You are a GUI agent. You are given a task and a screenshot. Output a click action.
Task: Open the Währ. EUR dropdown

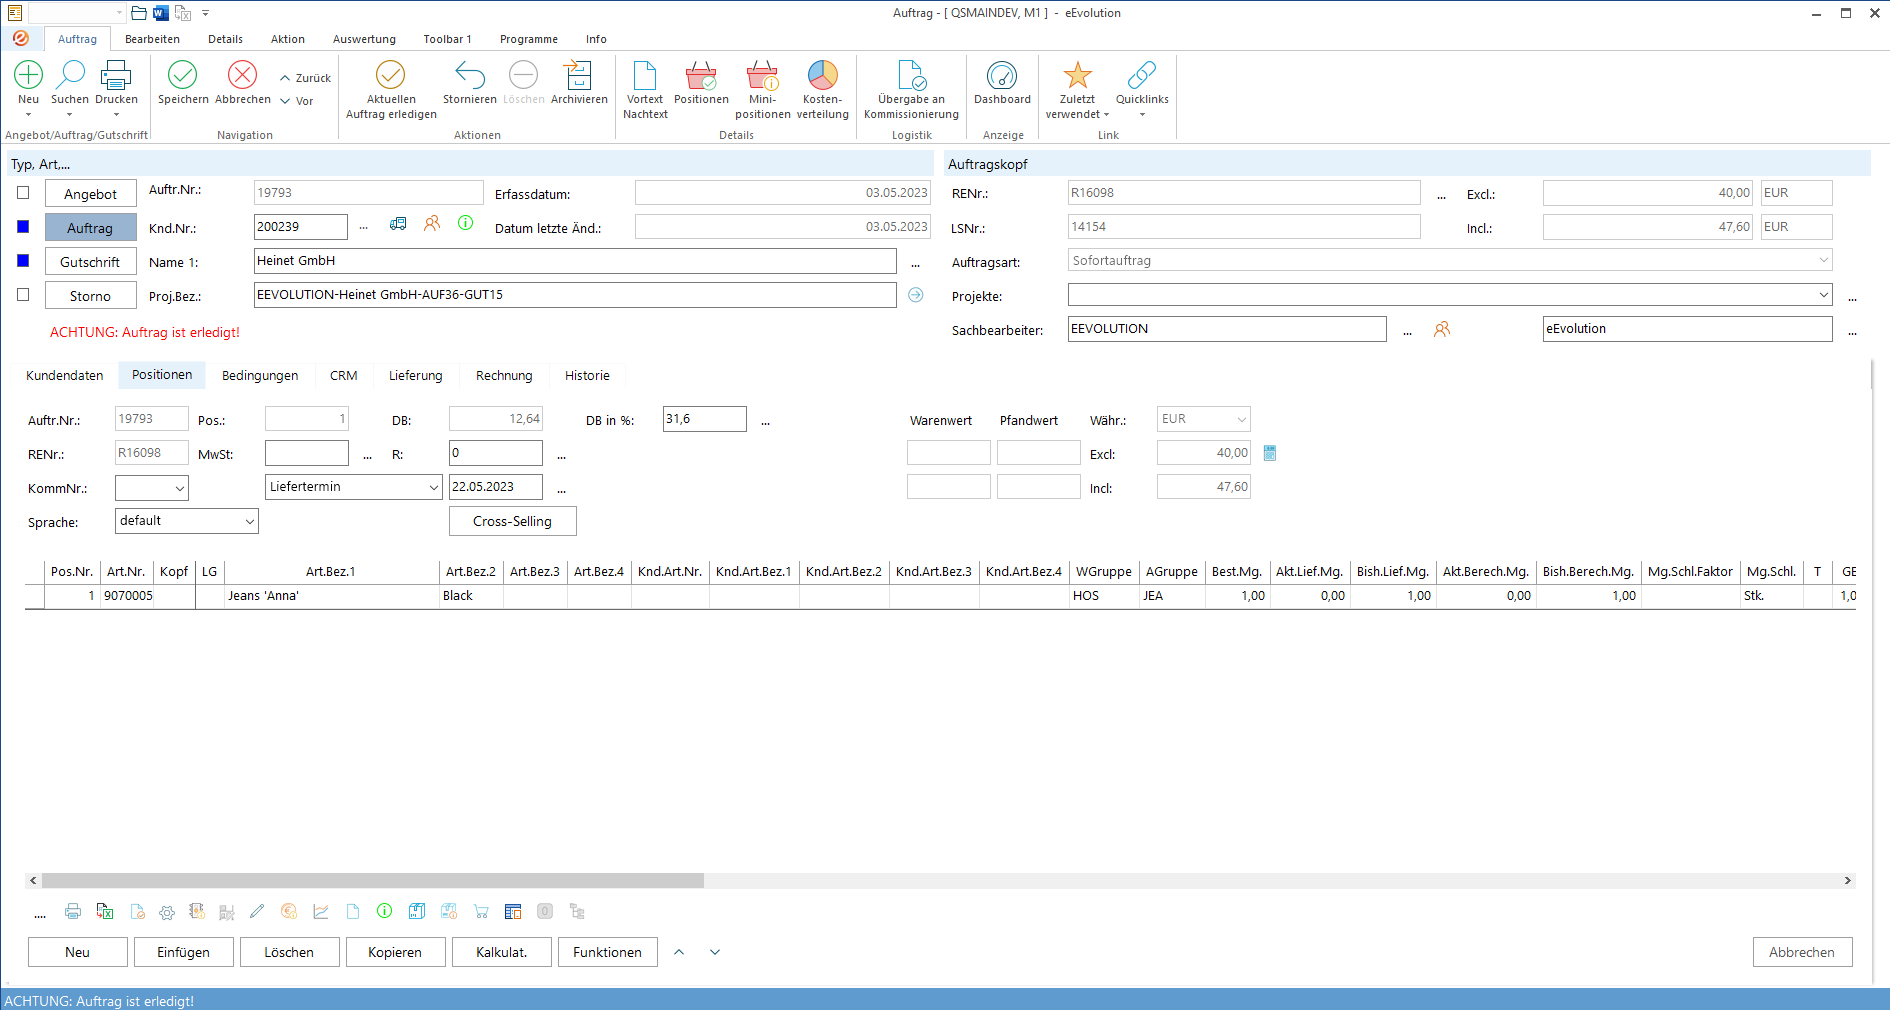pos(1242,419)
